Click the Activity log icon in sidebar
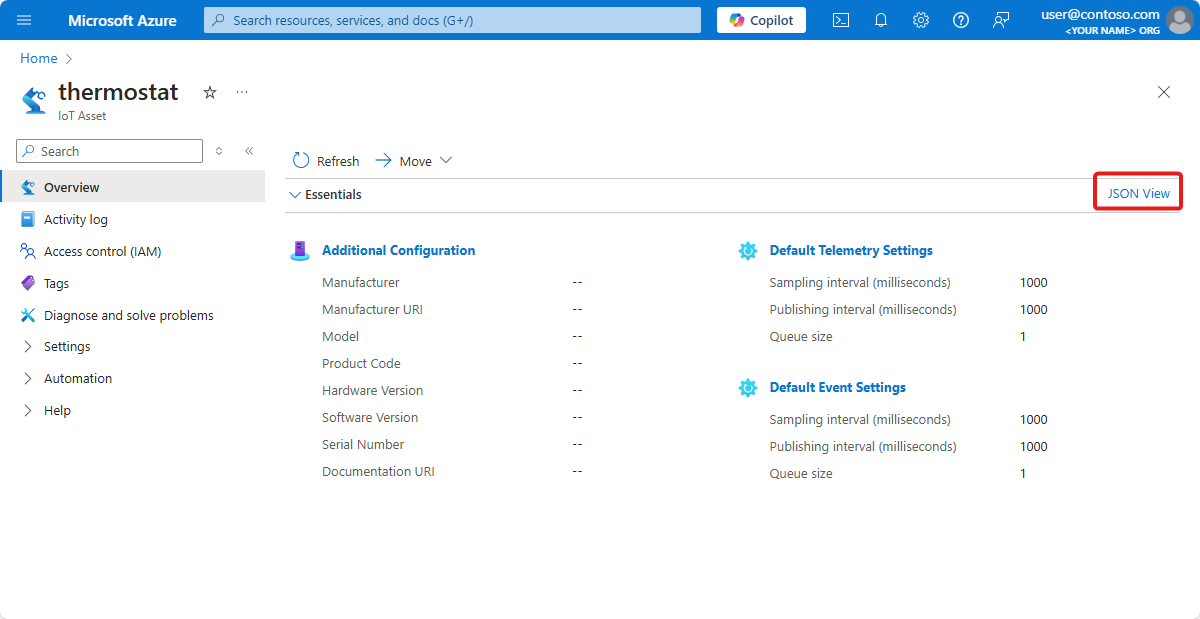Image resolution: width=1200 pixels, height=619 pixels. [x=28, y=219]
